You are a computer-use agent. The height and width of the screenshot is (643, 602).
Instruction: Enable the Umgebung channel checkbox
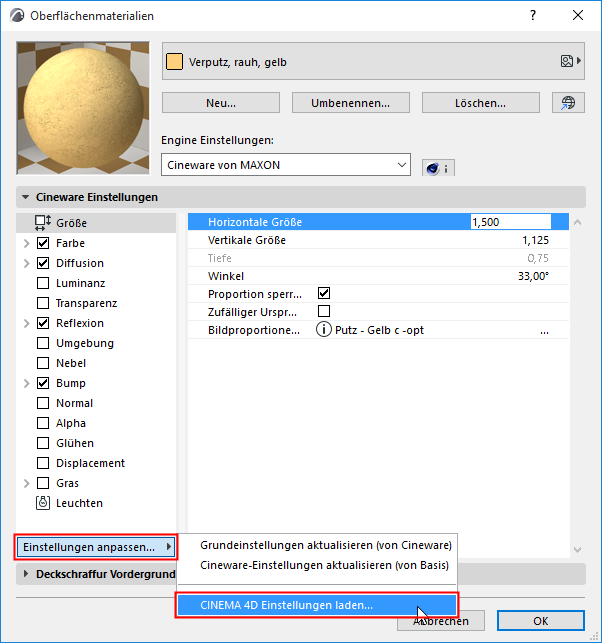(43, 343)
